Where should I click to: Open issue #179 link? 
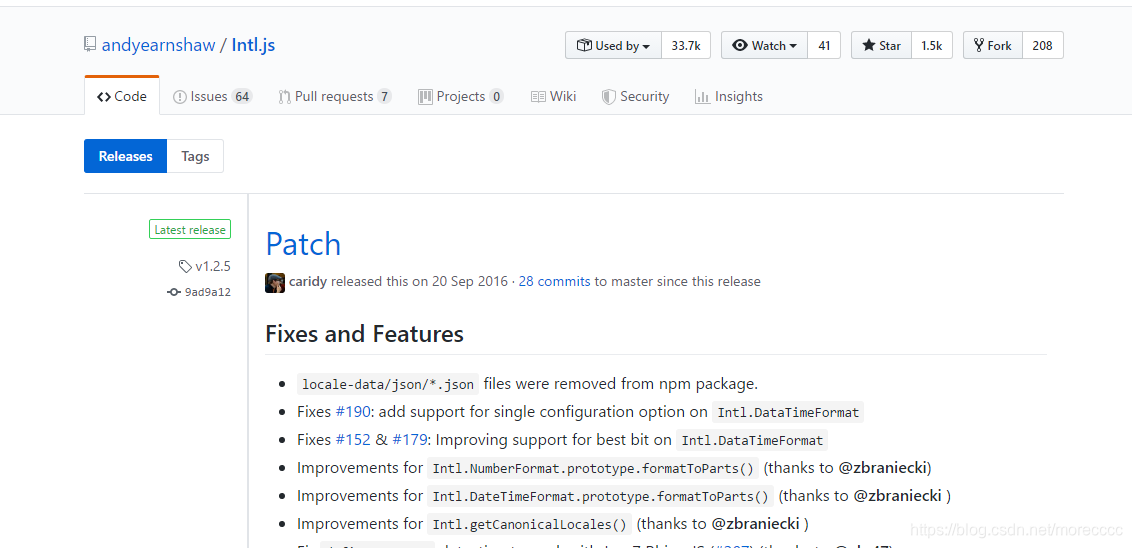click(x=409, y=440)
